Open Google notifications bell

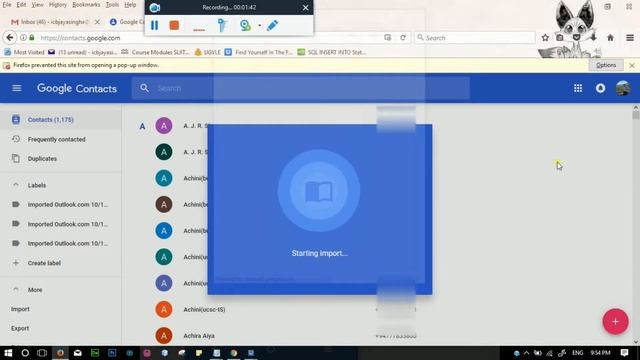pyautogui.click(x=600, y=88)
